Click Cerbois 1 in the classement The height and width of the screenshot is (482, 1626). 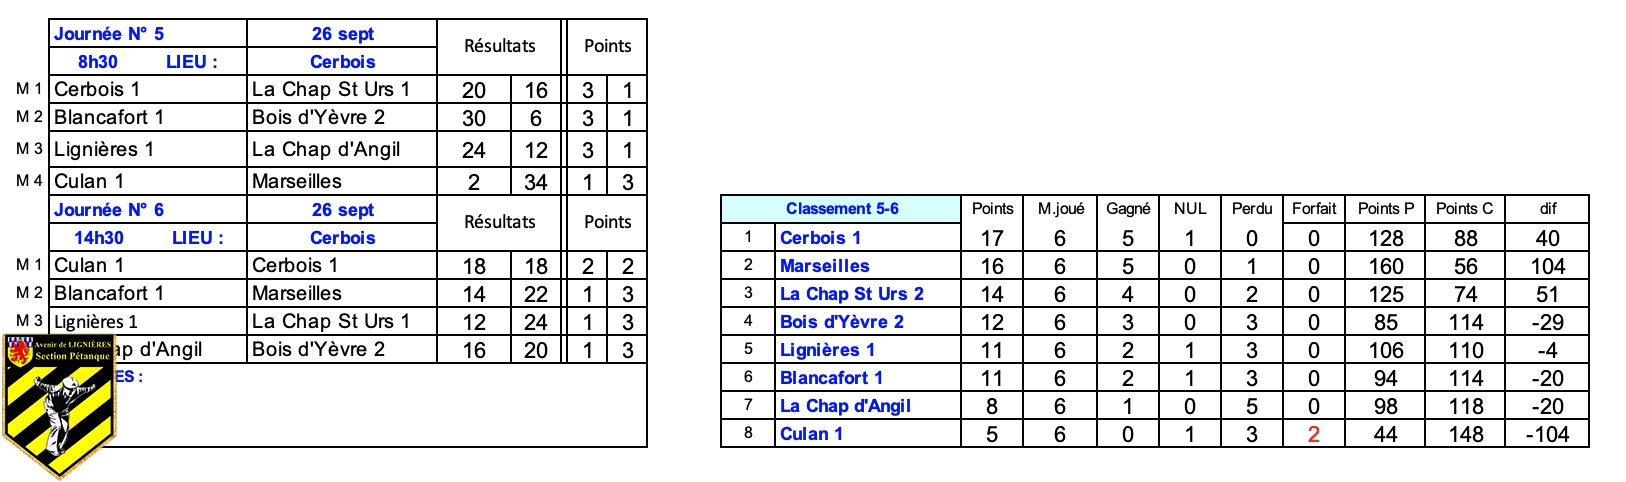[x=820, y=238]
